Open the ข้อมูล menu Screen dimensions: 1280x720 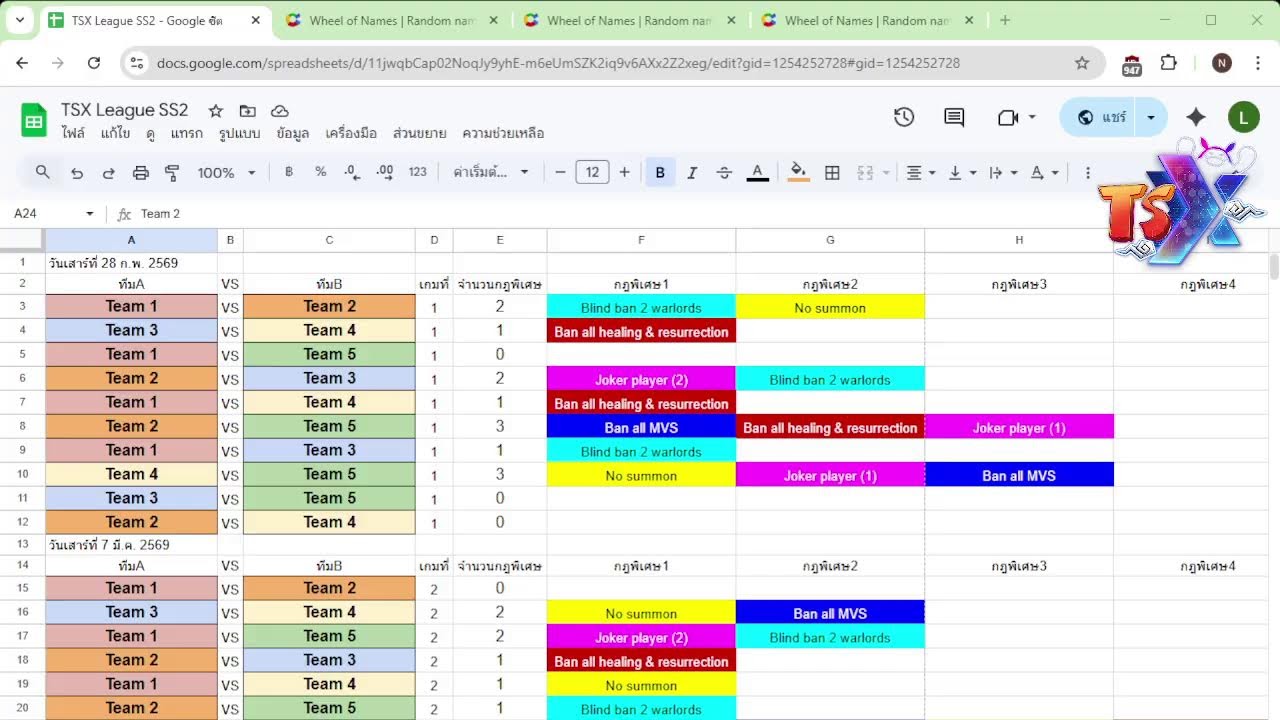click(x=292, y=133)
